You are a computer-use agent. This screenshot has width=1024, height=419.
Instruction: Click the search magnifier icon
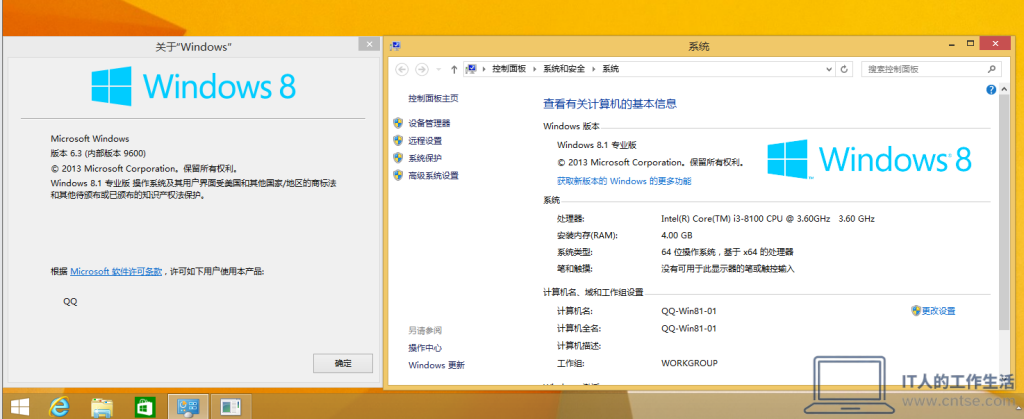point(991,69)
